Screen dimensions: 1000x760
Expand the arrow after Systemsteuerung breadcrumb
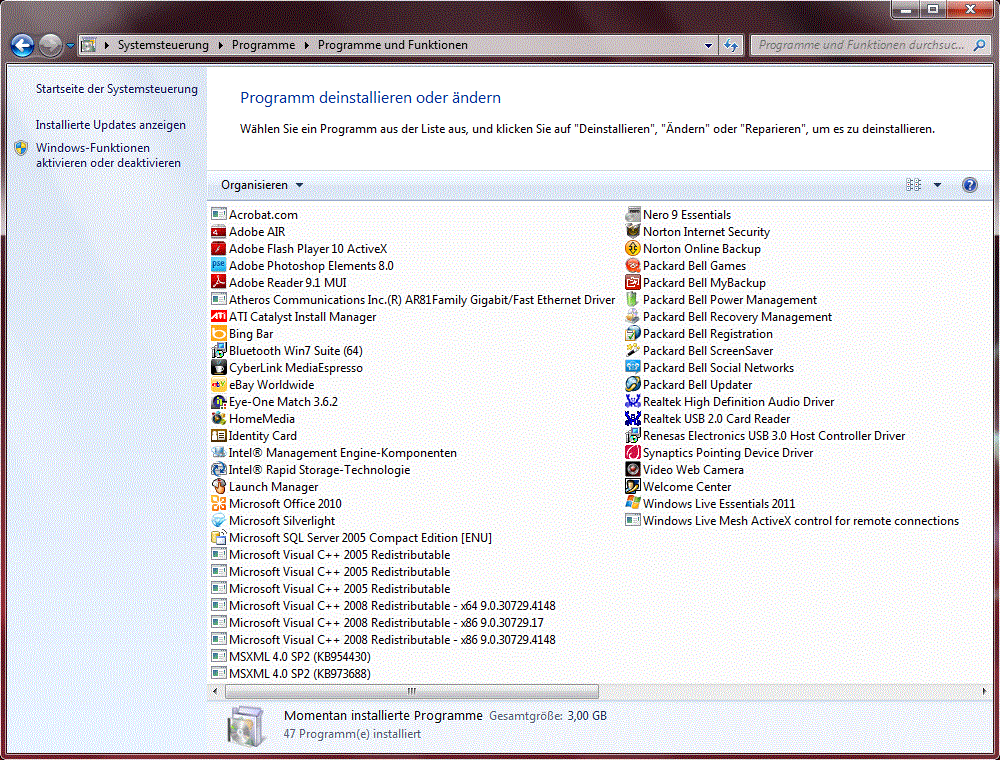[221, 45]
